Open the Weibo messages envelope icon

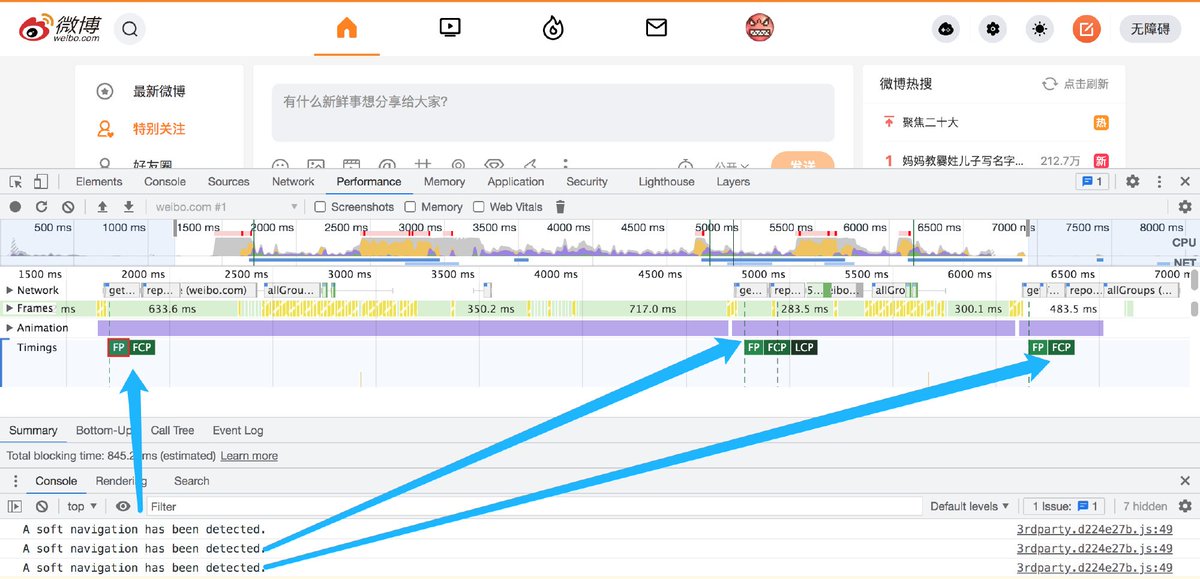[x=656, y=29]
